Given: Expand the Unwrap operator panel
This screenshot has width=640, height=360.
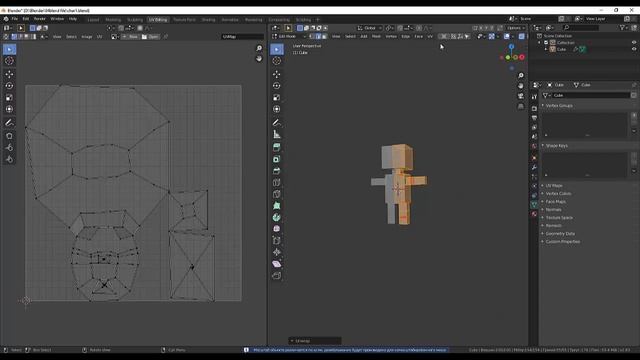Looking at the screenshot, I should coord(315,340).
